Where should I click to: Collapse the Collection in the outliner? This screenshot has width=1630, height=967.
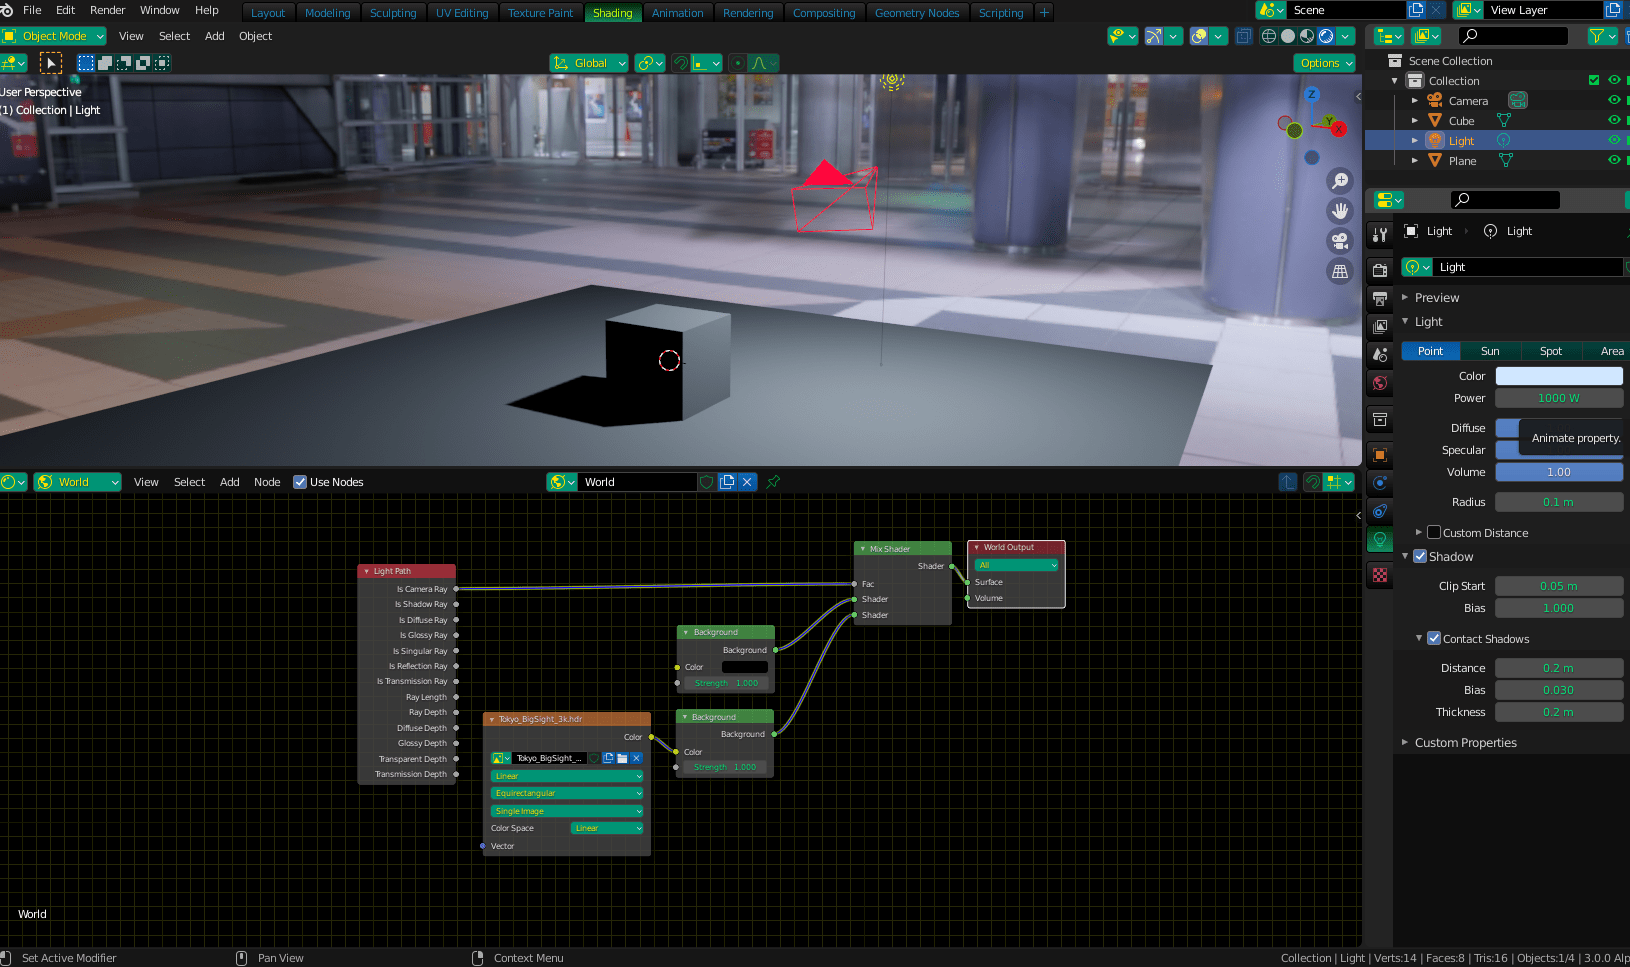click(1392, 80)
